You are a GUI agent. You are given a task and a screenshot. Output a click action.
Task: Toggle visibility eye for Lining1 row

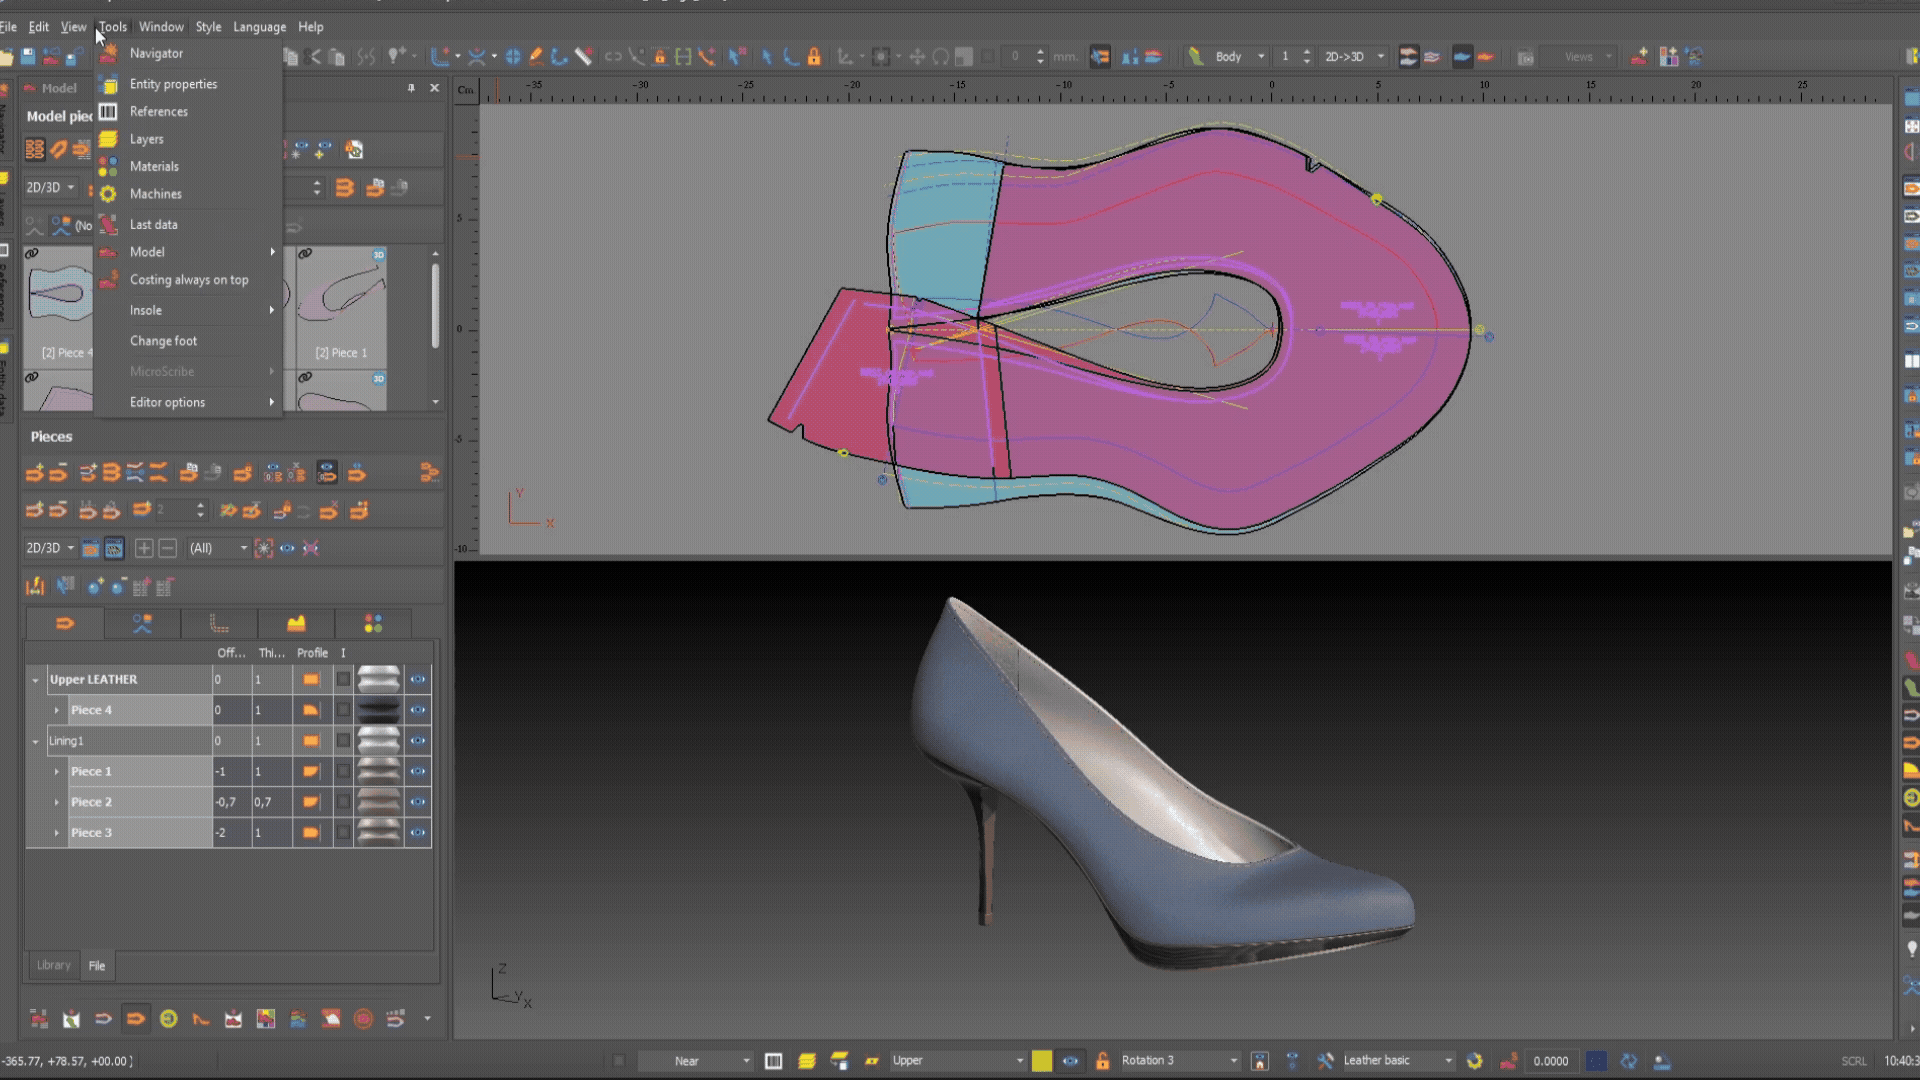[418, 741]
